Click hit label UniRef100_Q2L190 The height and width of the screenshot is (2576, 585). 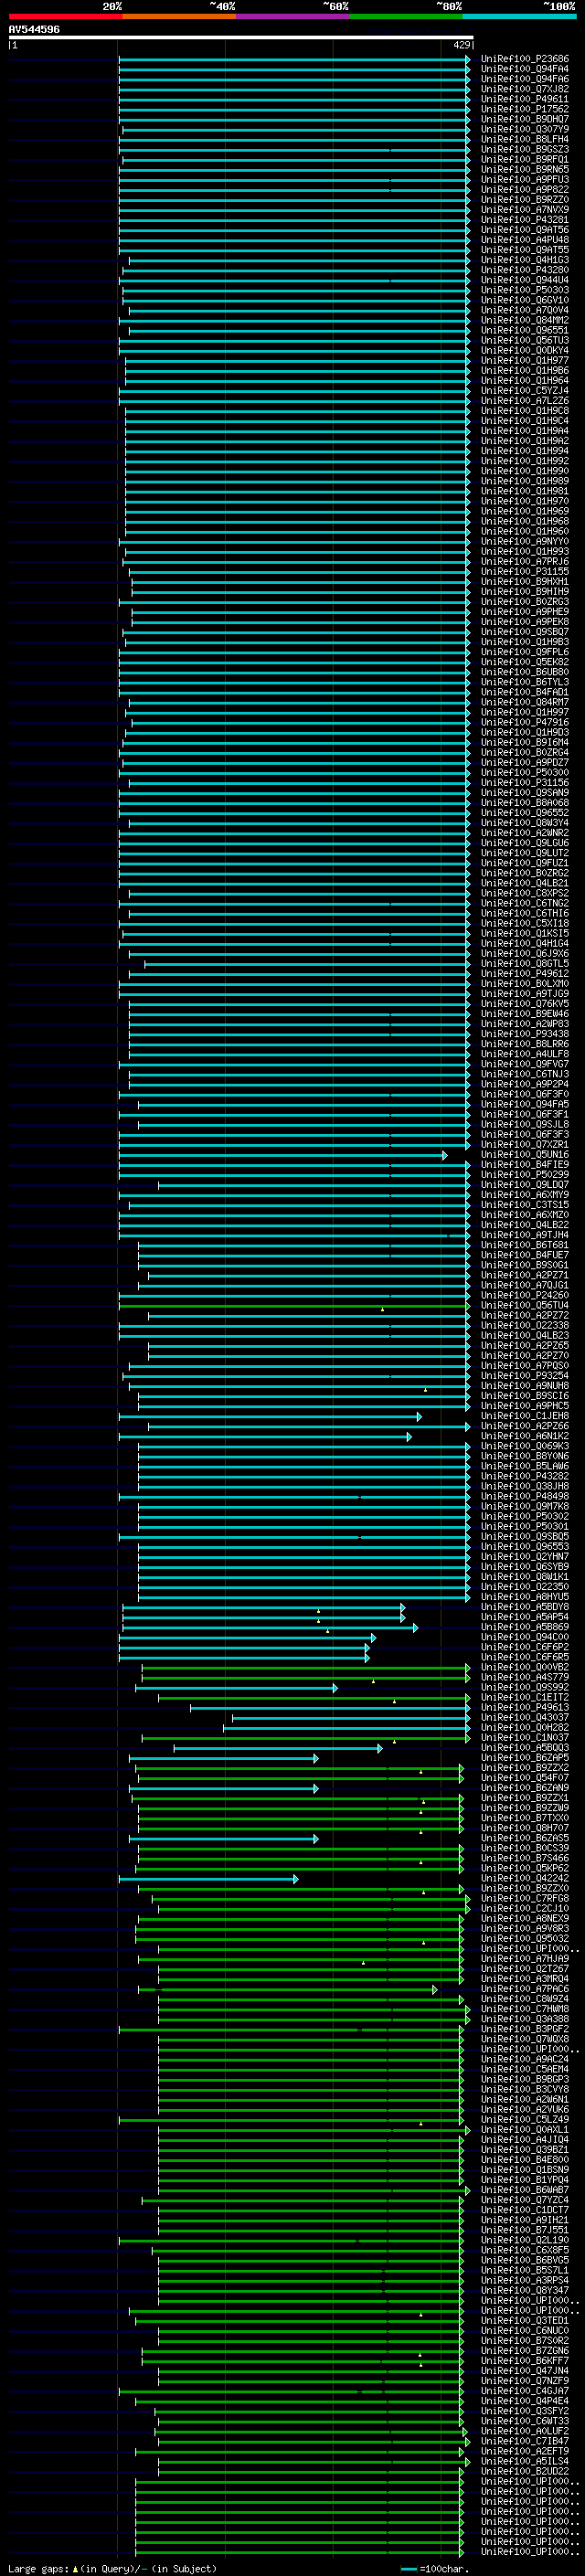point(525,2241)
